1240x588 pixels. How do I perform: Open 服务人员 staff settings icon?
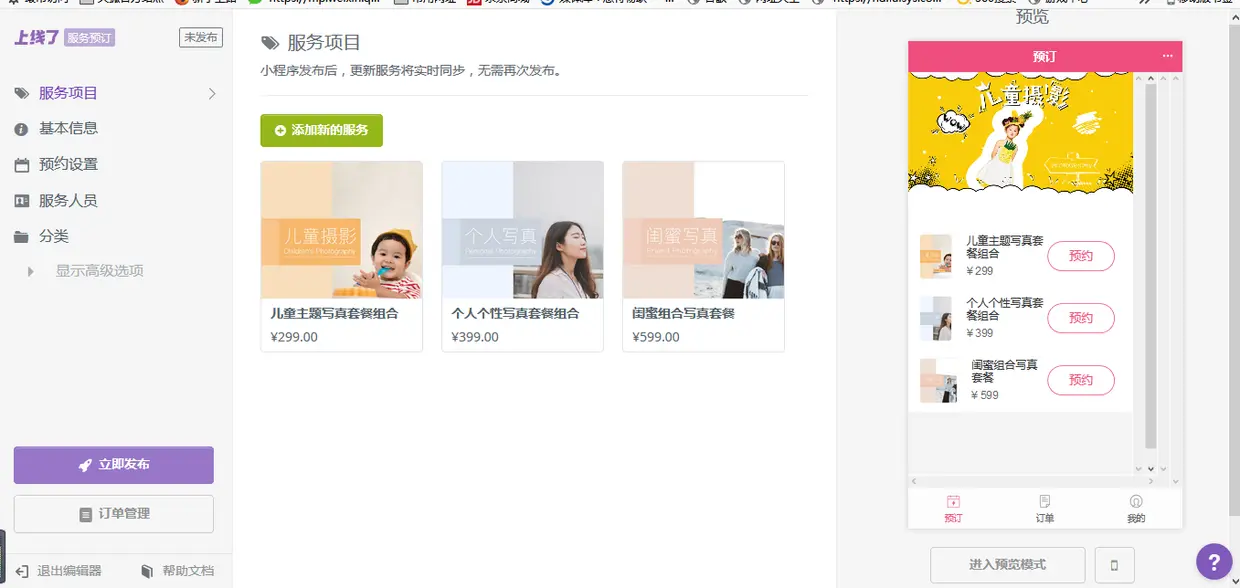coord(22,200)
